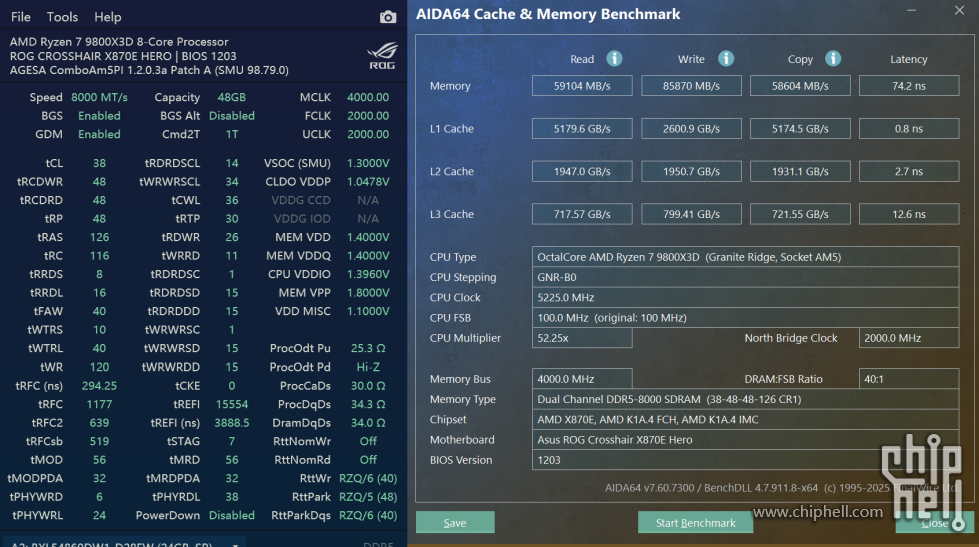This screenshot has width=979, height=547.
Task: Click PowerDown Disabled value
Action: coord(232,515)
